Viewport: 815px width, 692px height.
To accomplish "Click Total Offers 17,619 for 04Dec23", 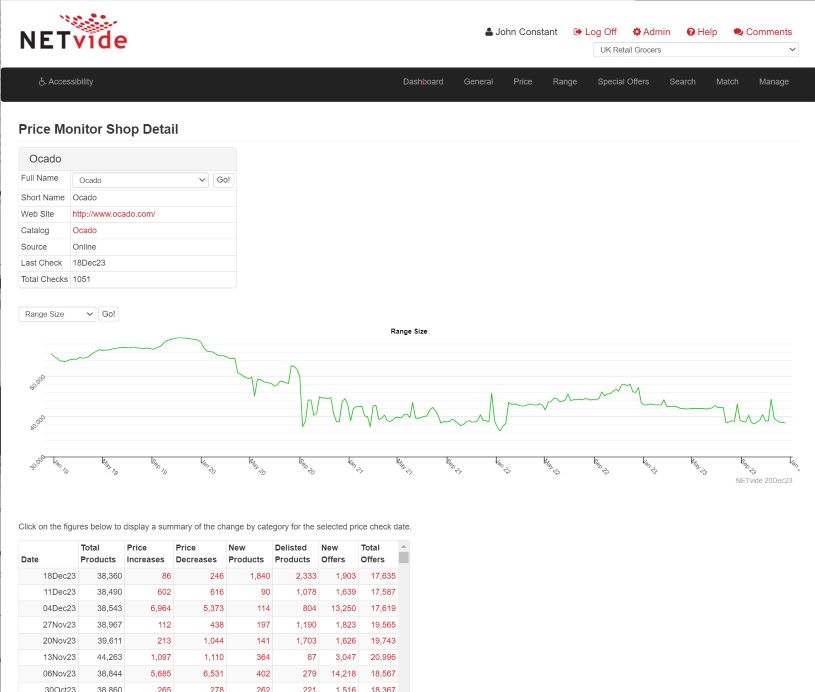I will 383,608.
